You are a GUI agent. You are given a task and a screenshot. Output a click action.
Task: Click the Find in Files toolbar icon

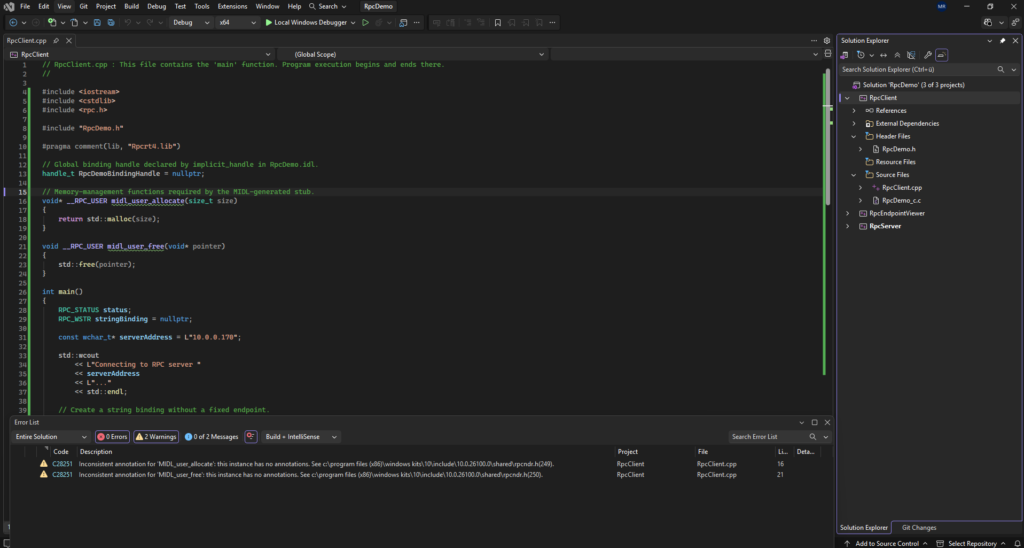403,22
